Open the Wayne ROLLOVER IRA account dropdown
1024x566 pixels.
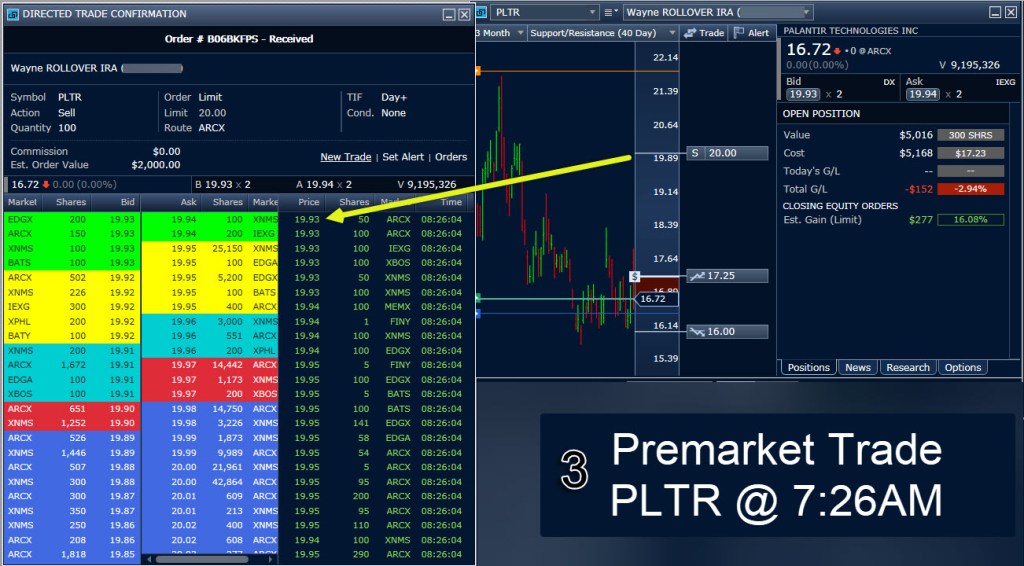coord(1010,12)
